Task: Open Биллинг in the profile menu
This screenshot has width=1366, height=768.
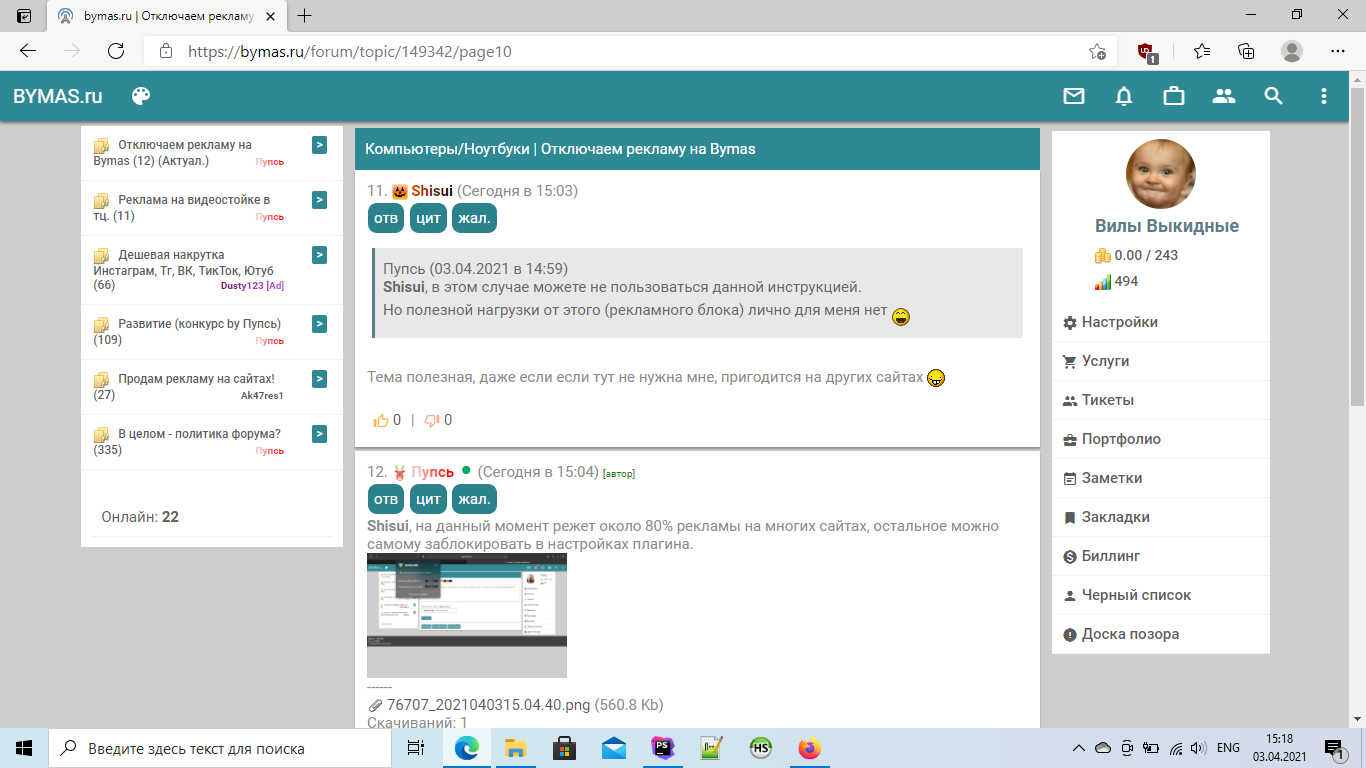Action: (1110, 556)
